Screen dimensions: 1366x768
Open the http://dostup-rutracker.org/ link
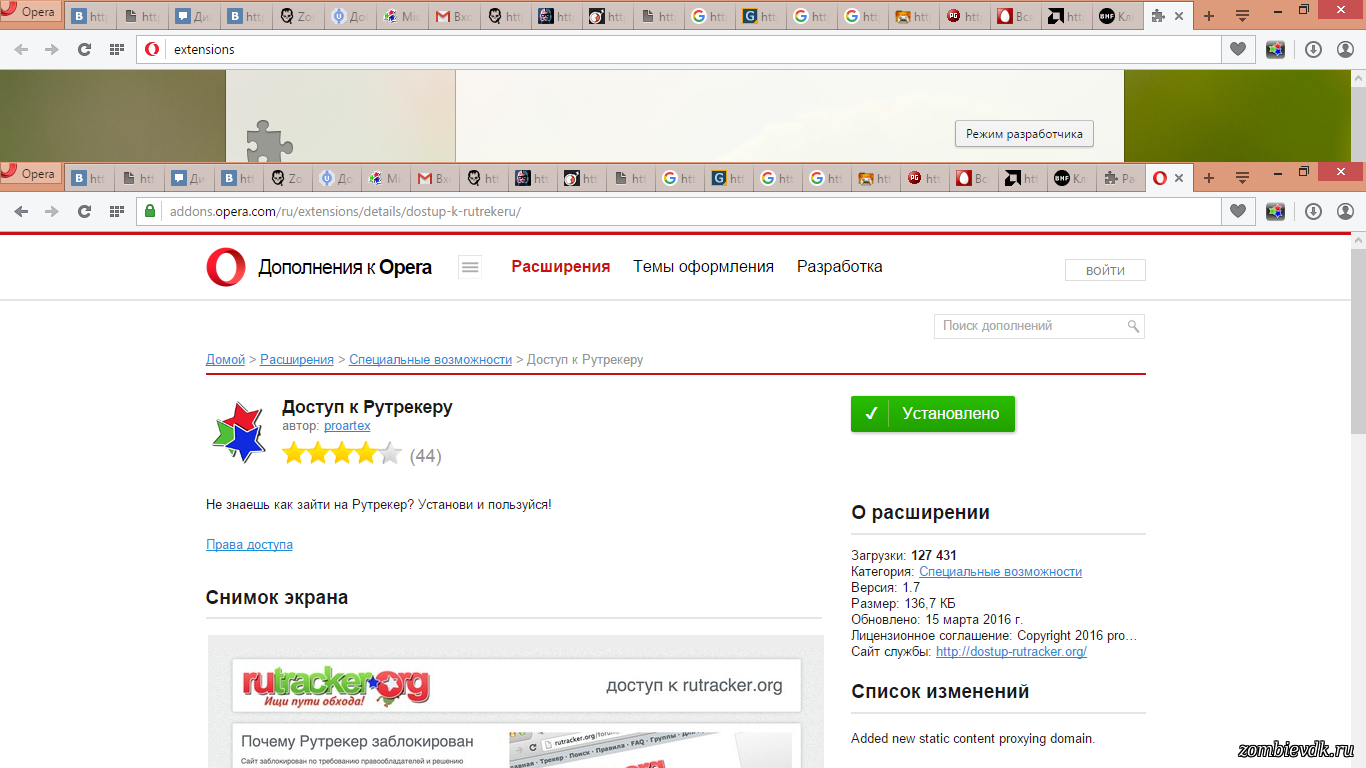pyautogui.click(x=1011, y=652)
